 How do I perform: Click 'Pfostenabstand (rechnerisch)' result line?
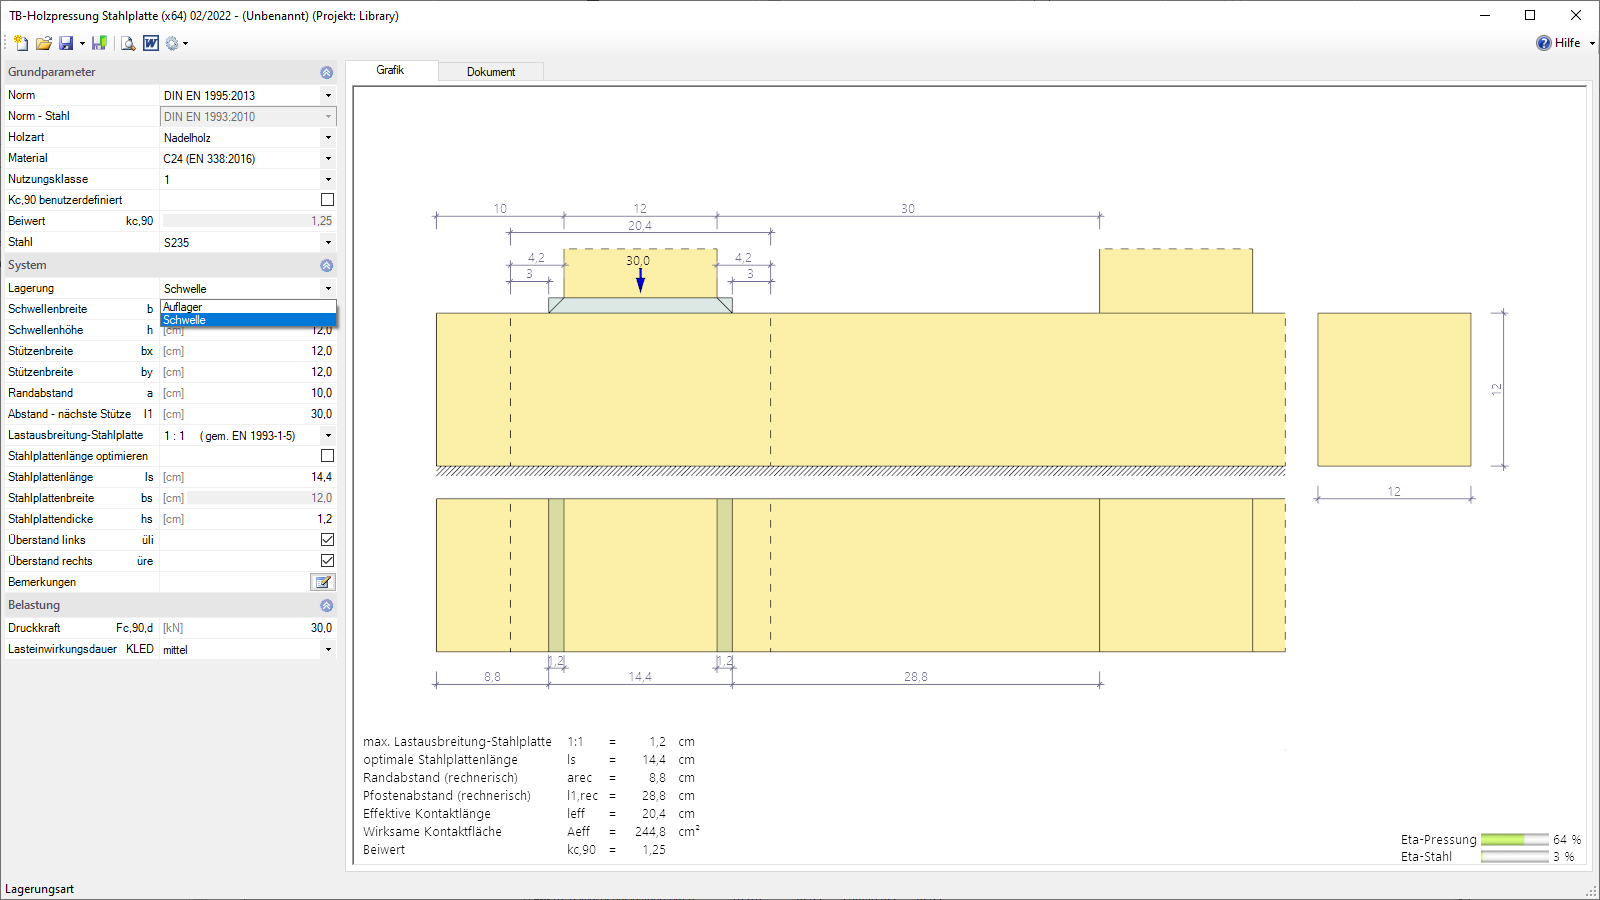pos(529,796)
